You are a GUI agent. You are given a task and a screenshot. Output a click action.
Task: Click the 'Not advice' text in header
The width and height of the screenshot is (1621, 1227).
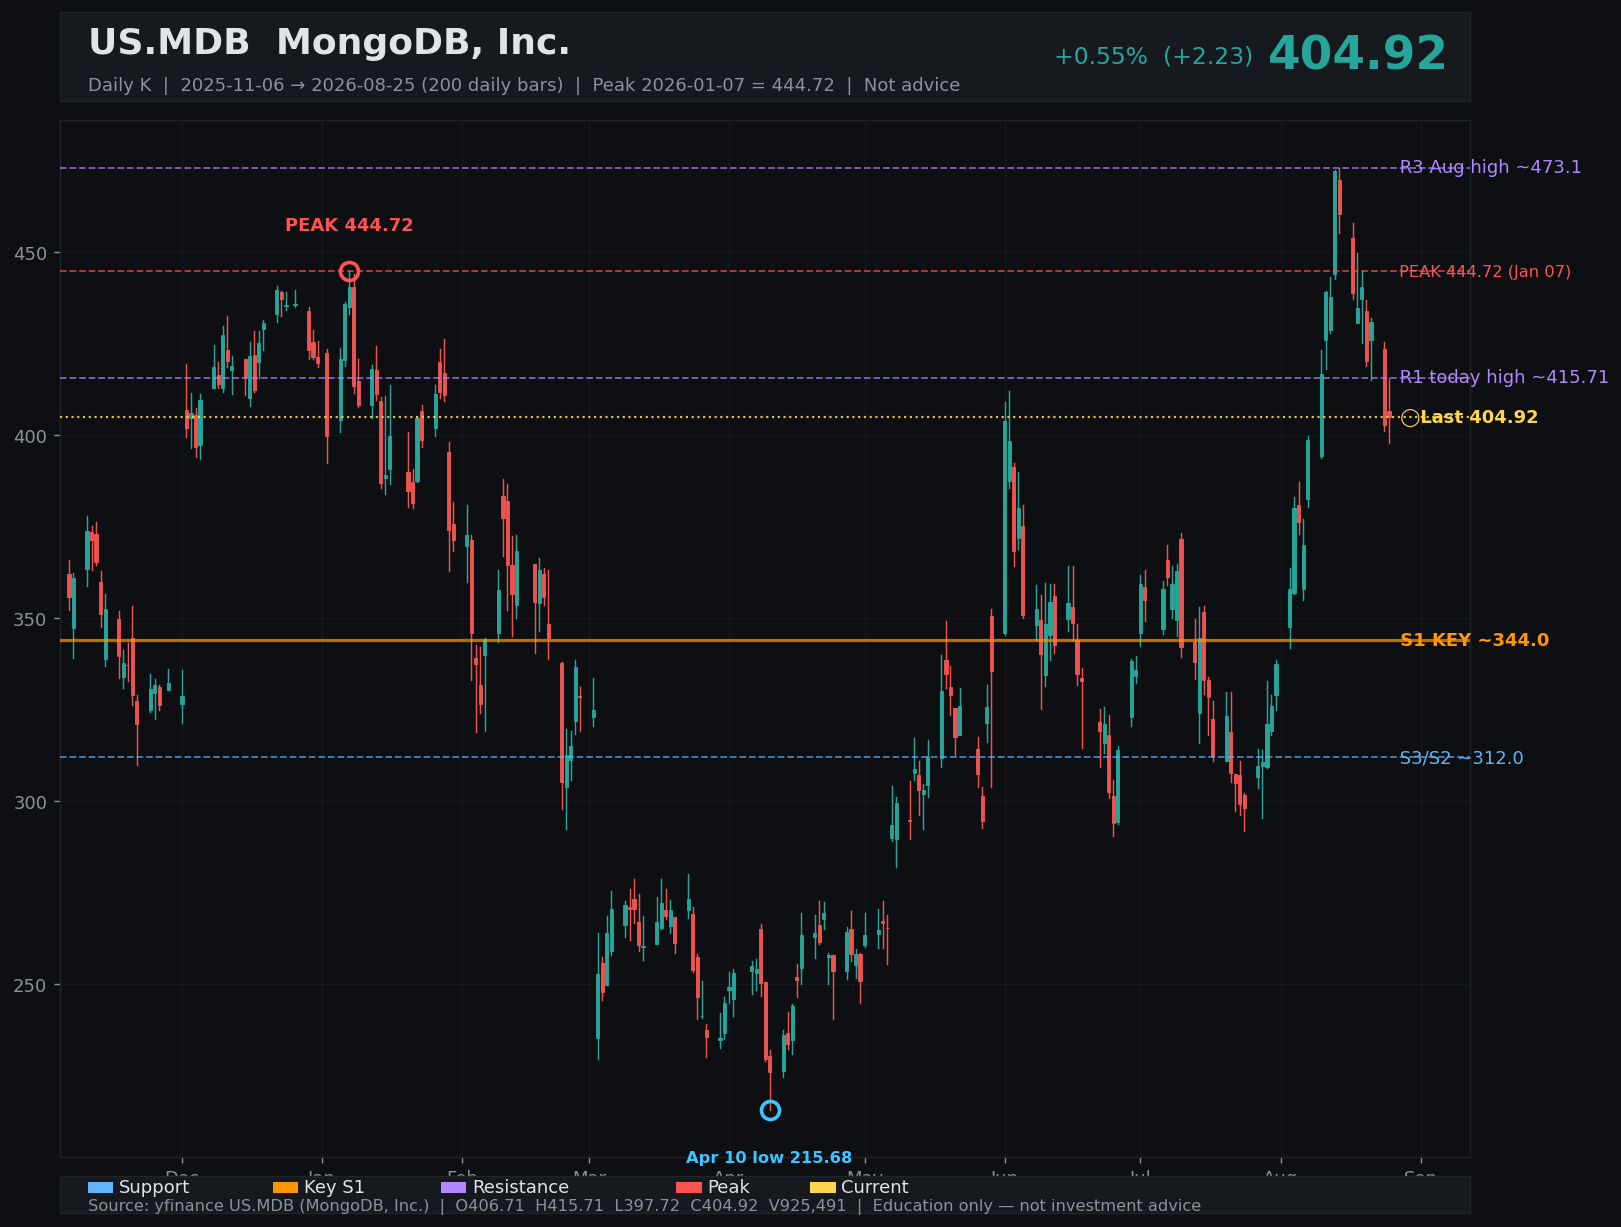pos(912,85)
